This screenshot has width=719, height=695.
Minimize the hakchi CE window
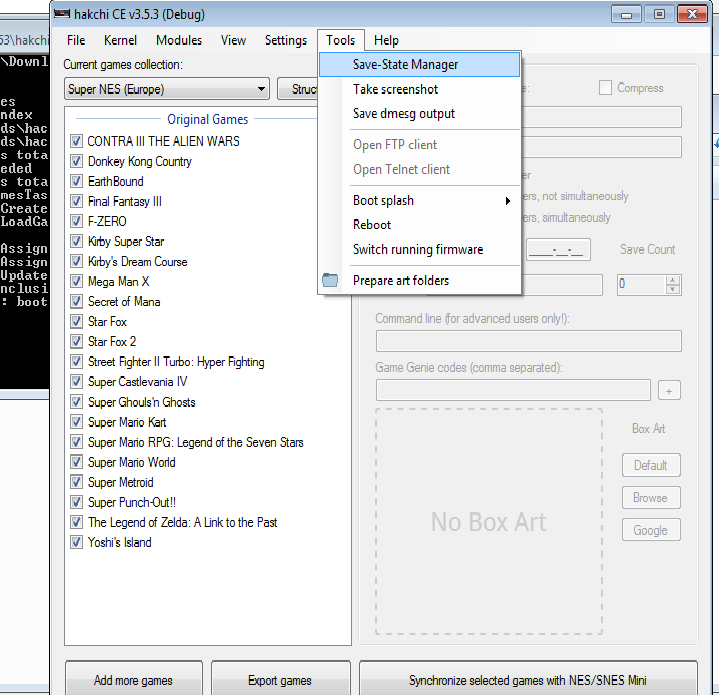[x=626, y=15]
